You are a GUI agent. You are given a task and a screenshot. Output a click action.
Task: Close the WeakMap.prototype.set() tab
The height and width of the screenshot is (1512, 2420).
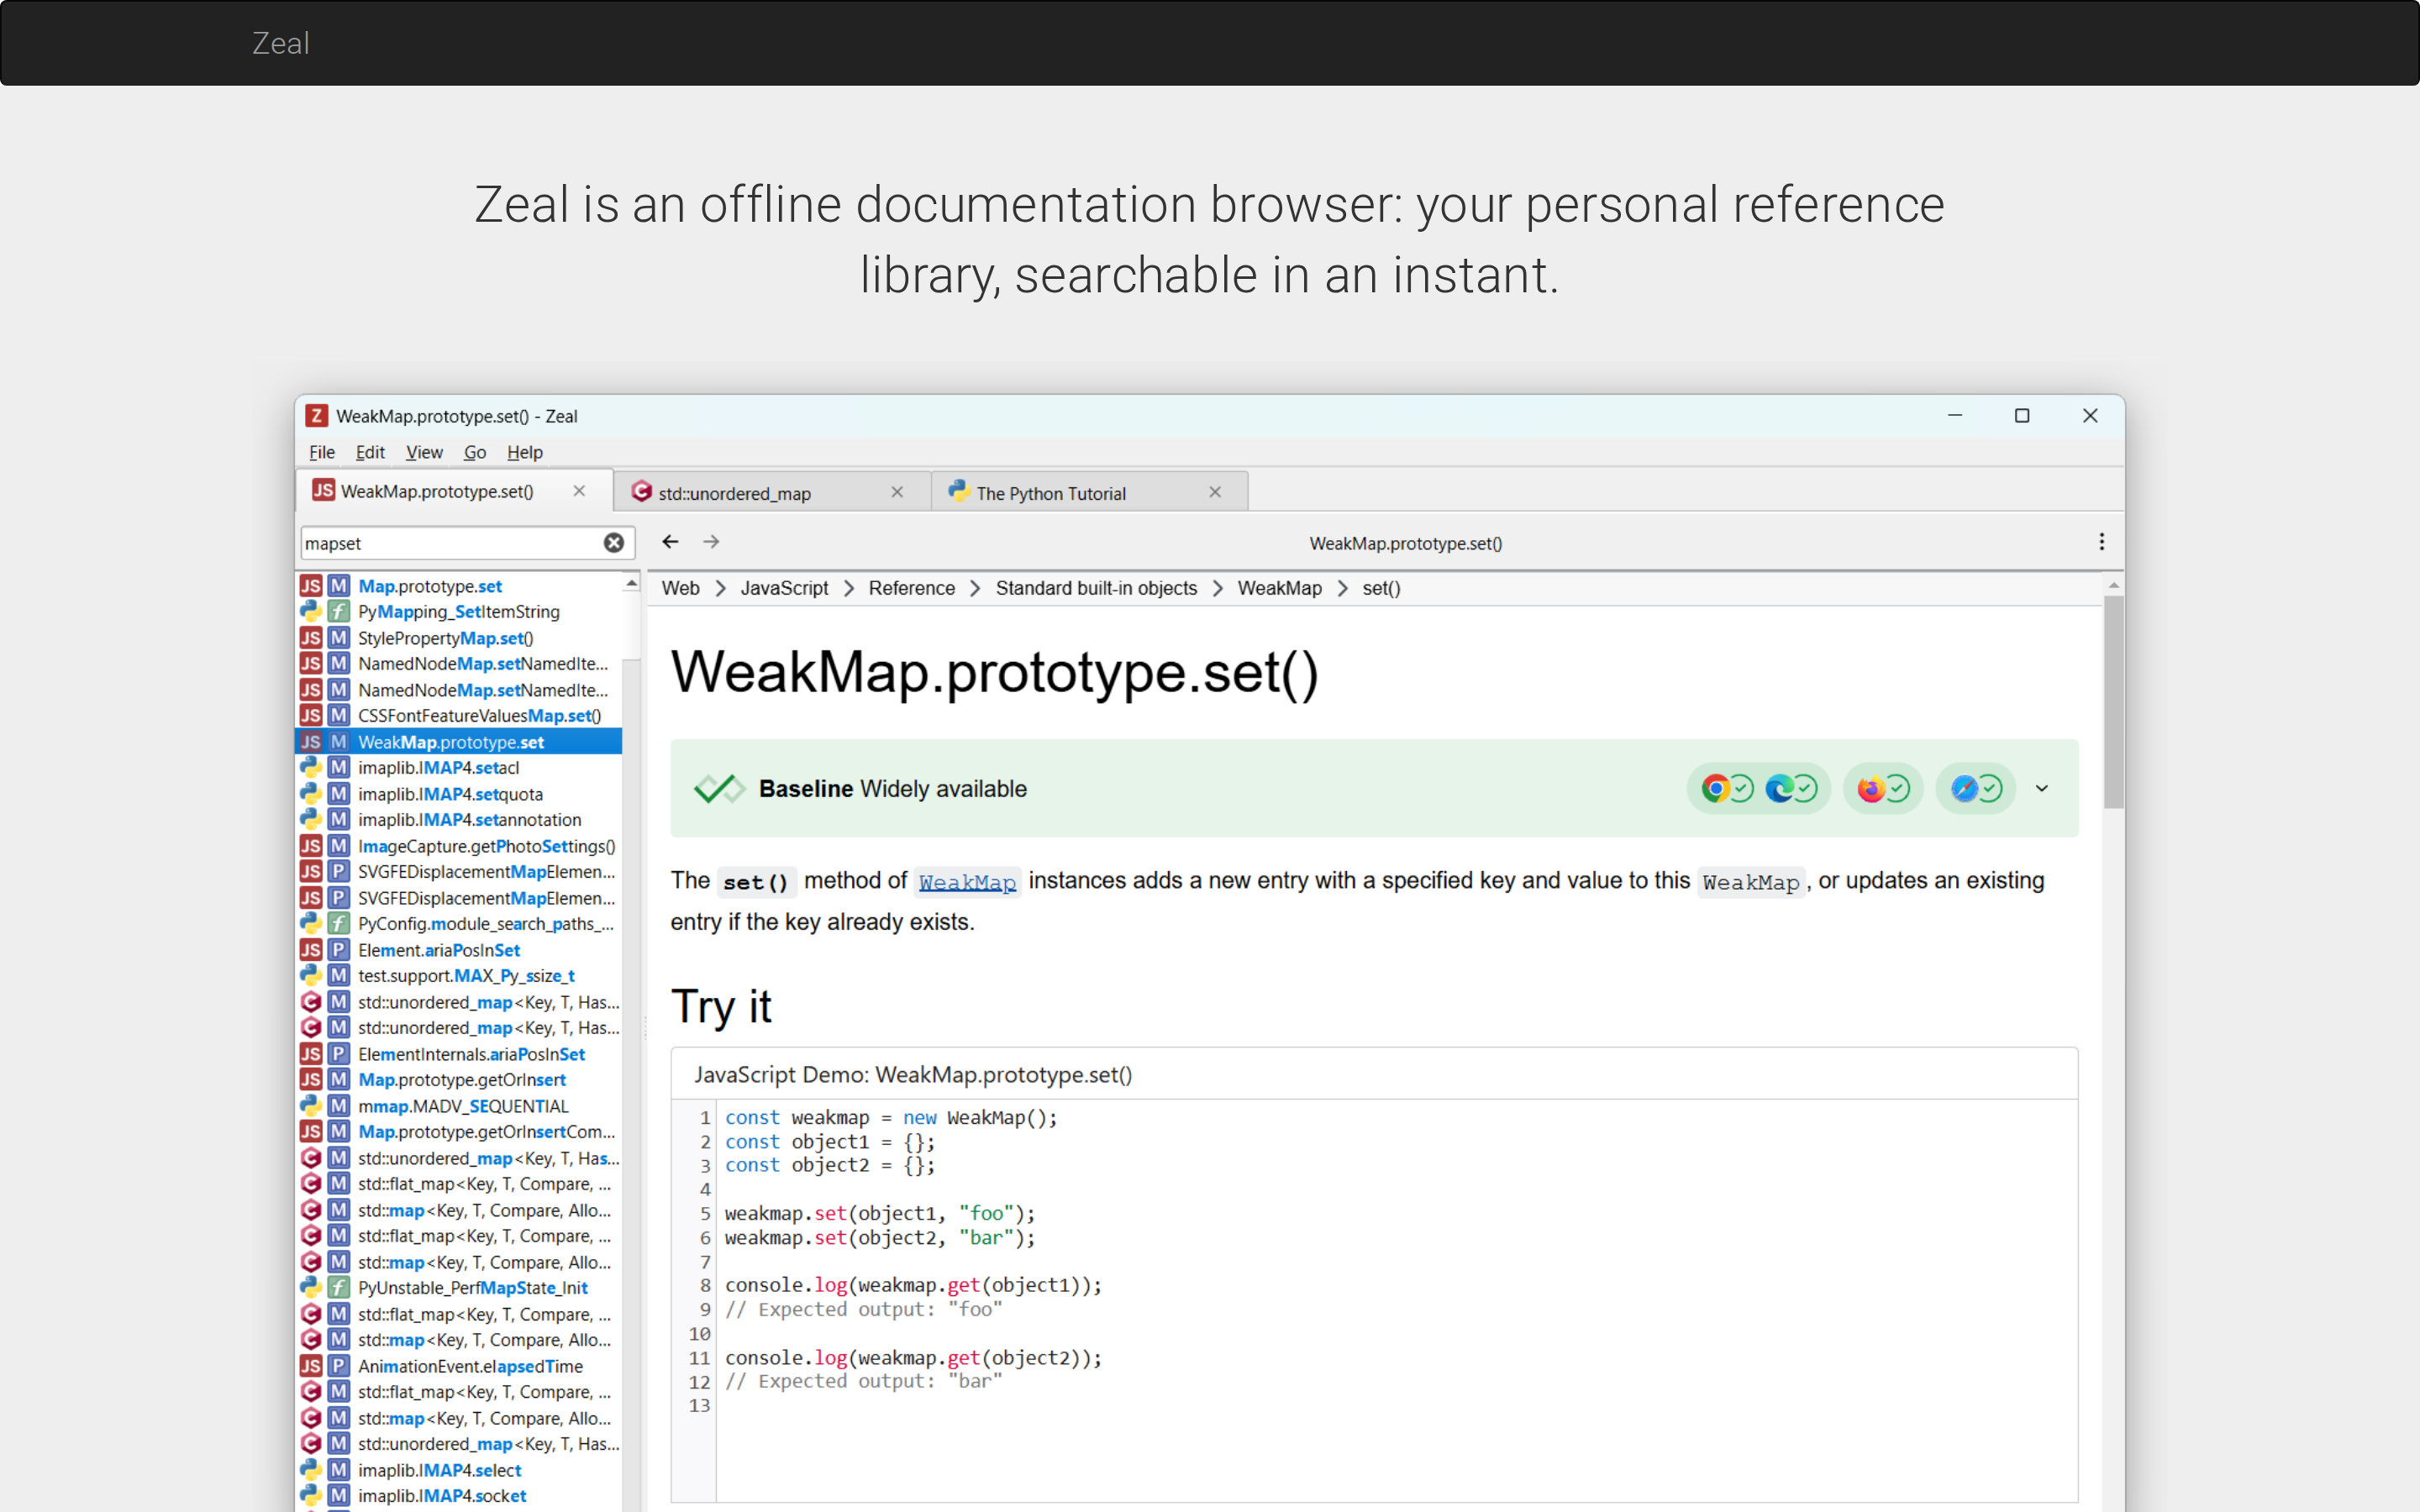pyautogui.click(x=579, y=491)
